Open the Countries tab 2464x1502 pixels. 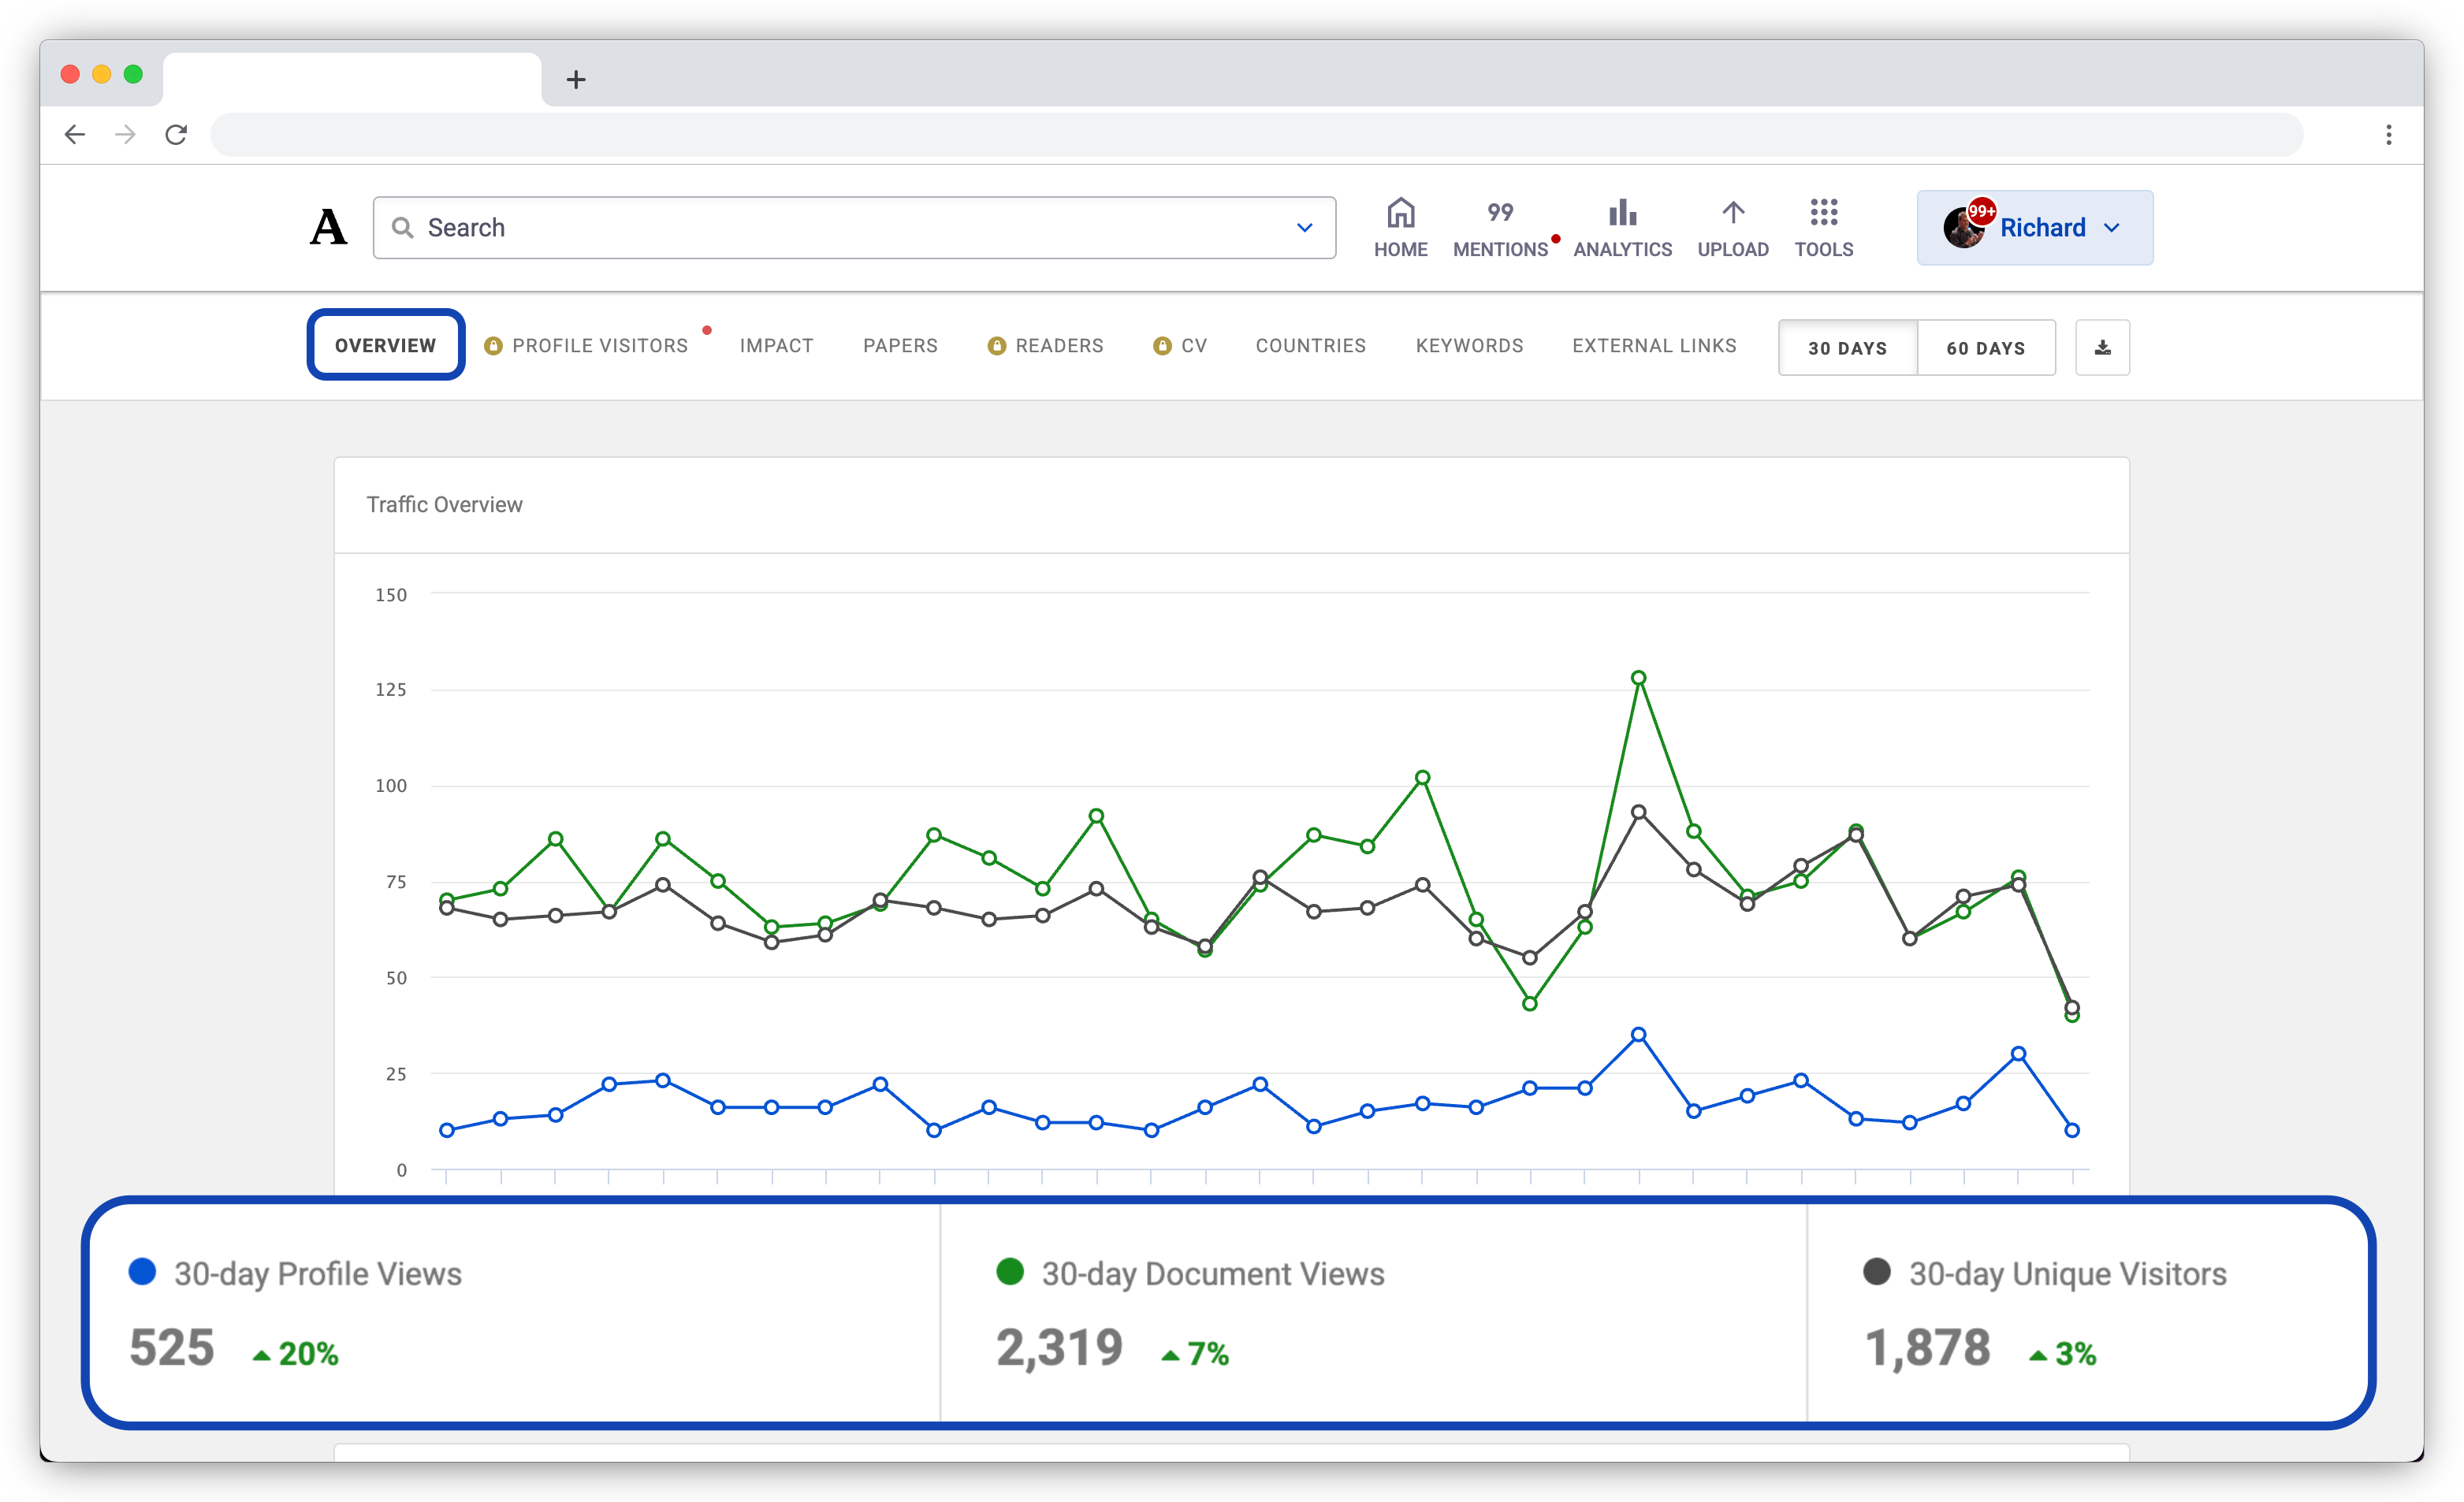(1310, 345)
